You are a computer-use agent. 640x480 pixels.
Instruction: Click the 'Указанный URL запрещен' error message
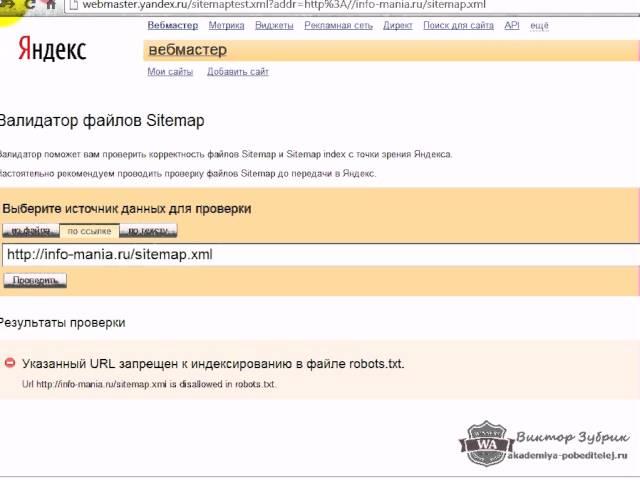(x=213, y=364)
